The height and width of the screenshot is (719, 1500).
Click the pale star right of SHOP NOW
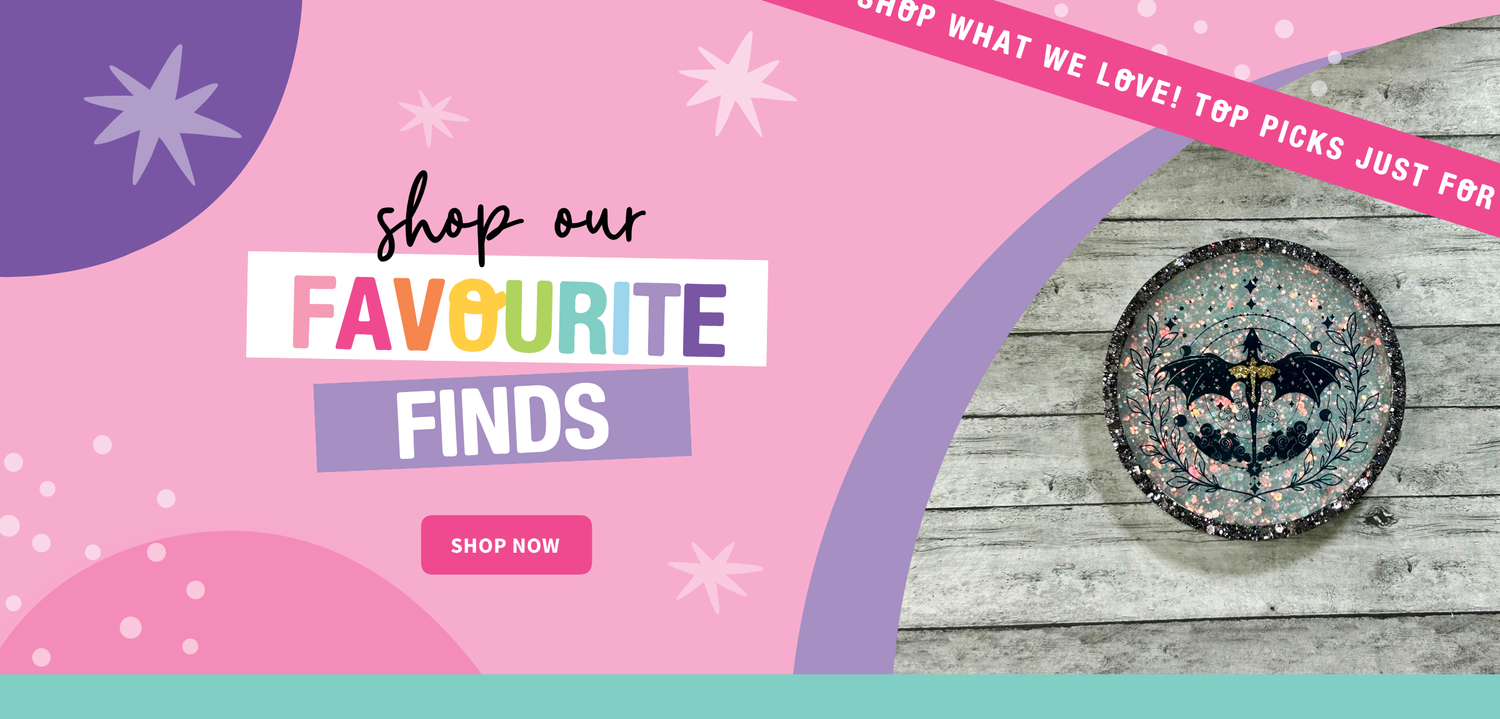(715, 577)
